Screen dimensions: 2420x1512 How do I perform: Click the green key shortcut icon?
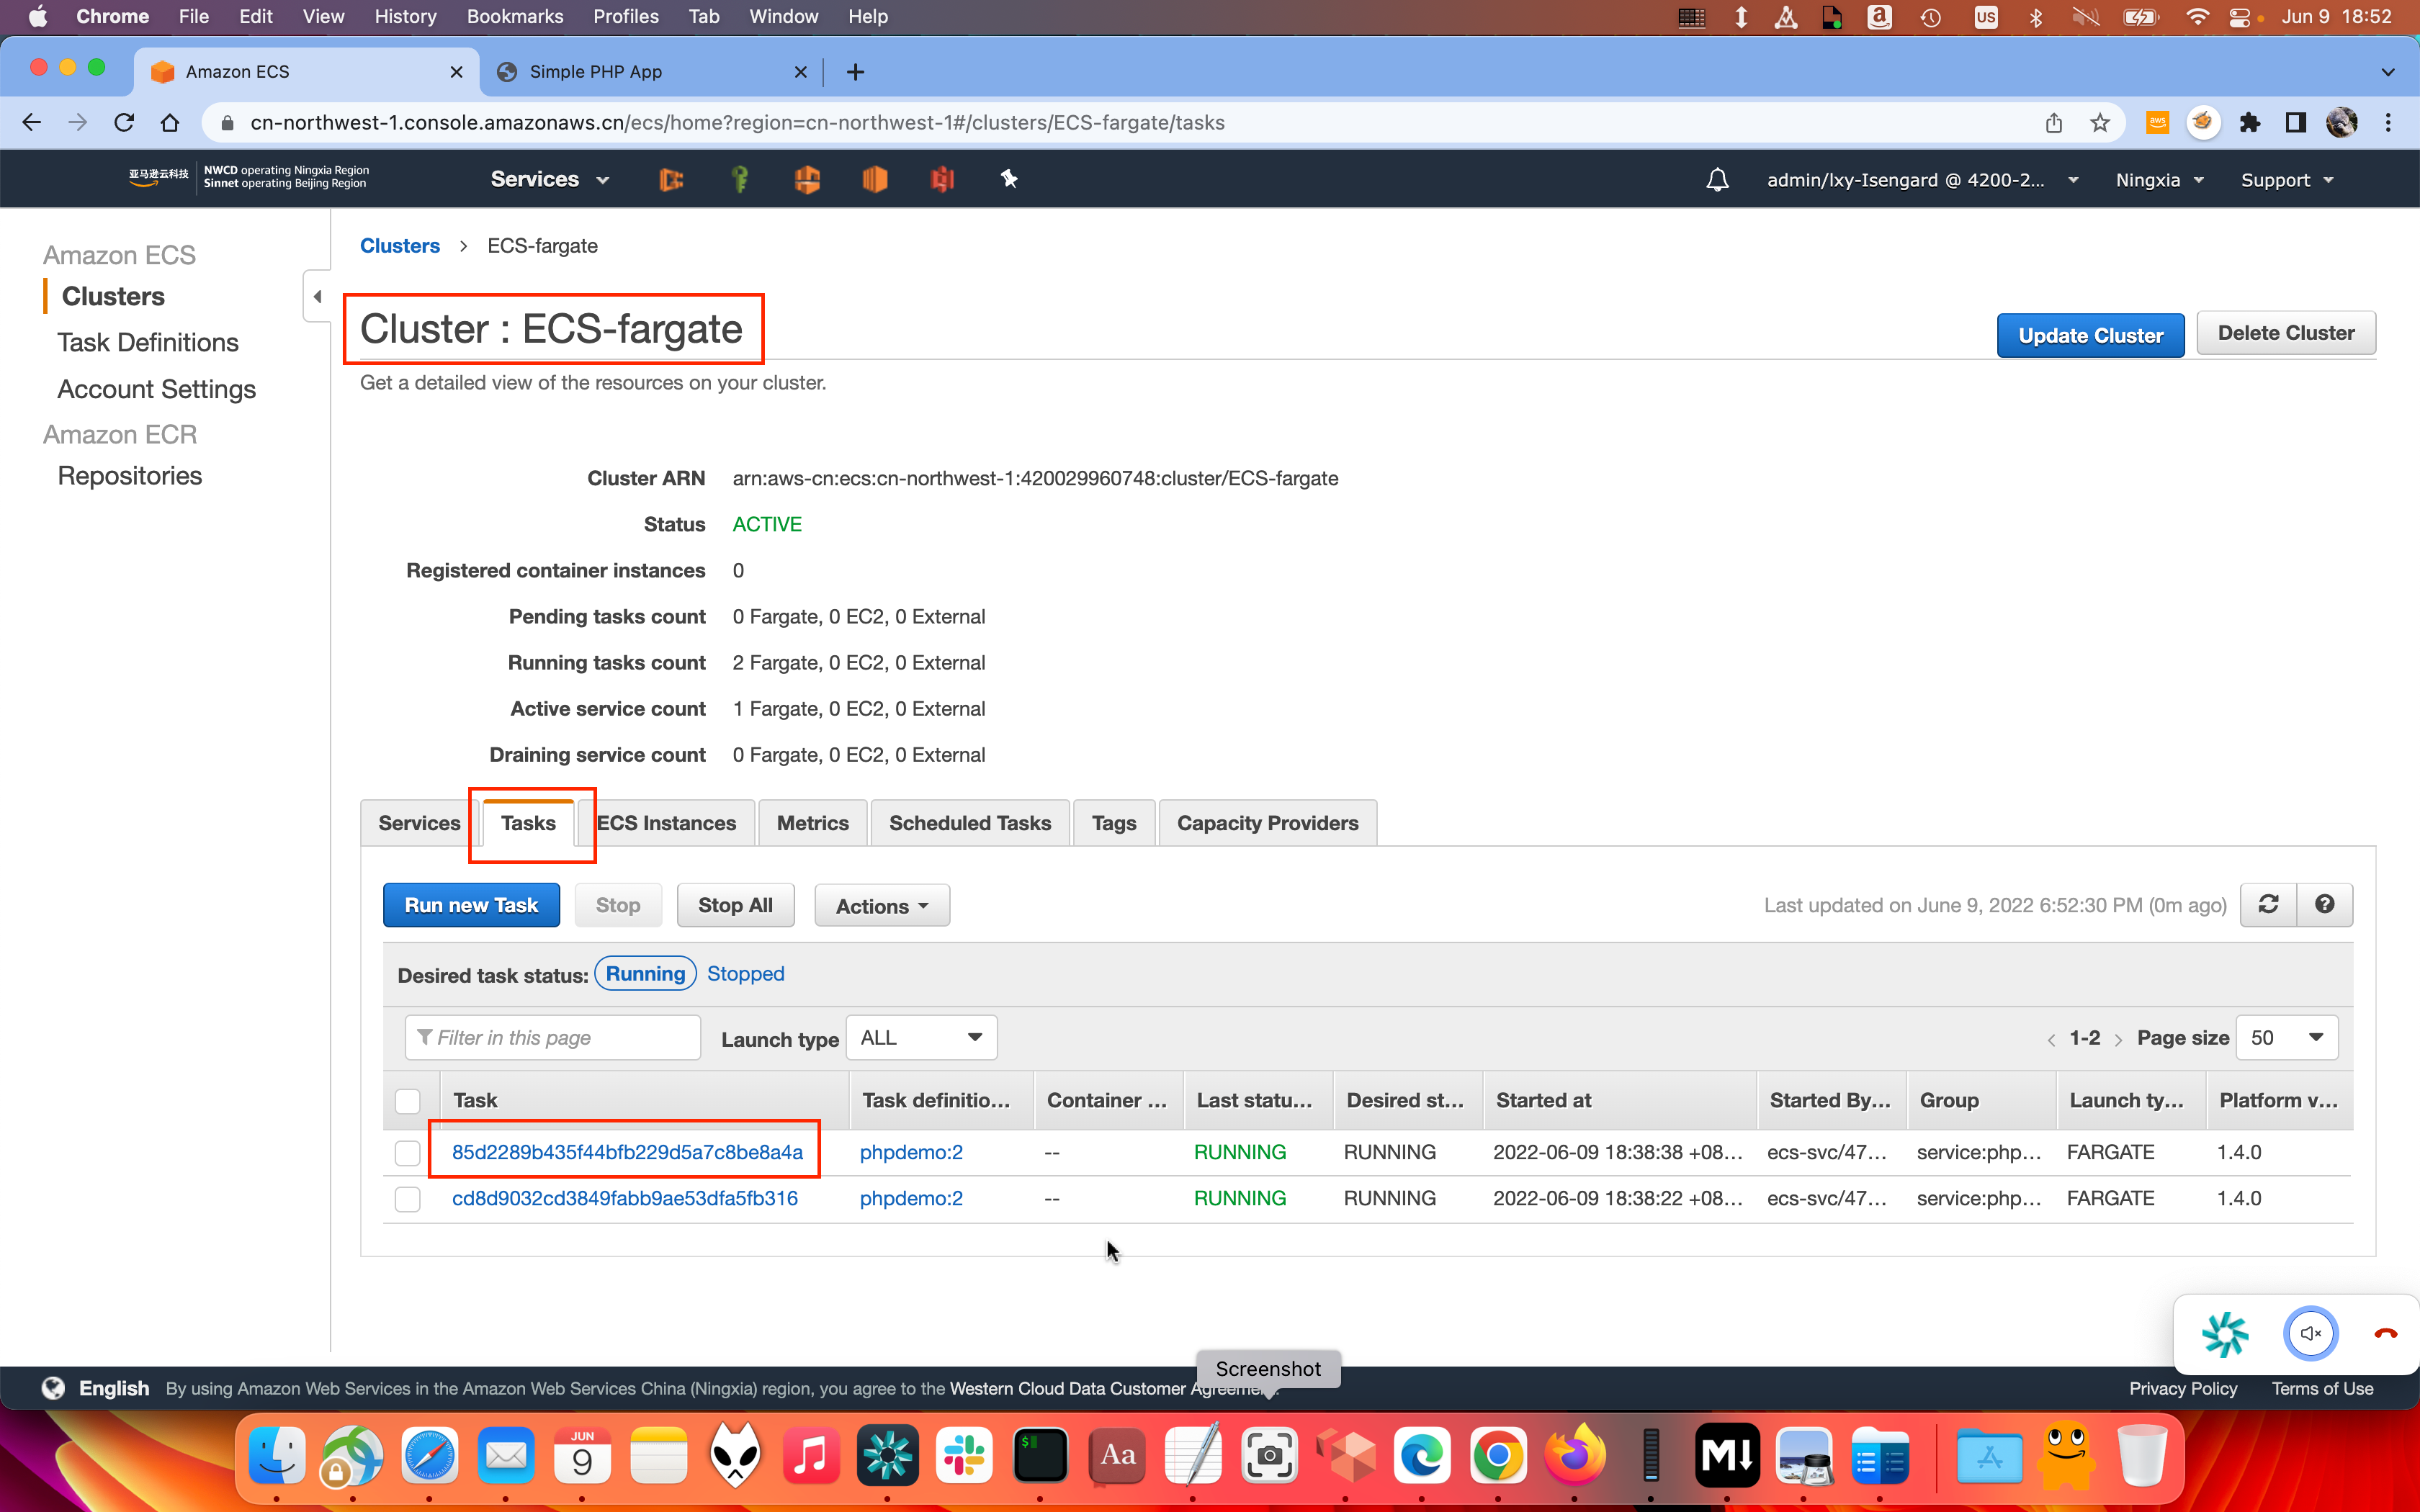click(740, 179)
